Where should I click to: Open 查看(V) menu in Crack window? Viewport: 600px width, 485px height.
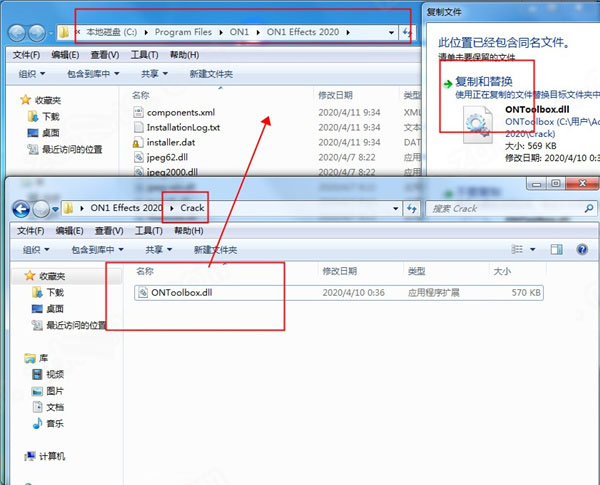pos(109,231)
